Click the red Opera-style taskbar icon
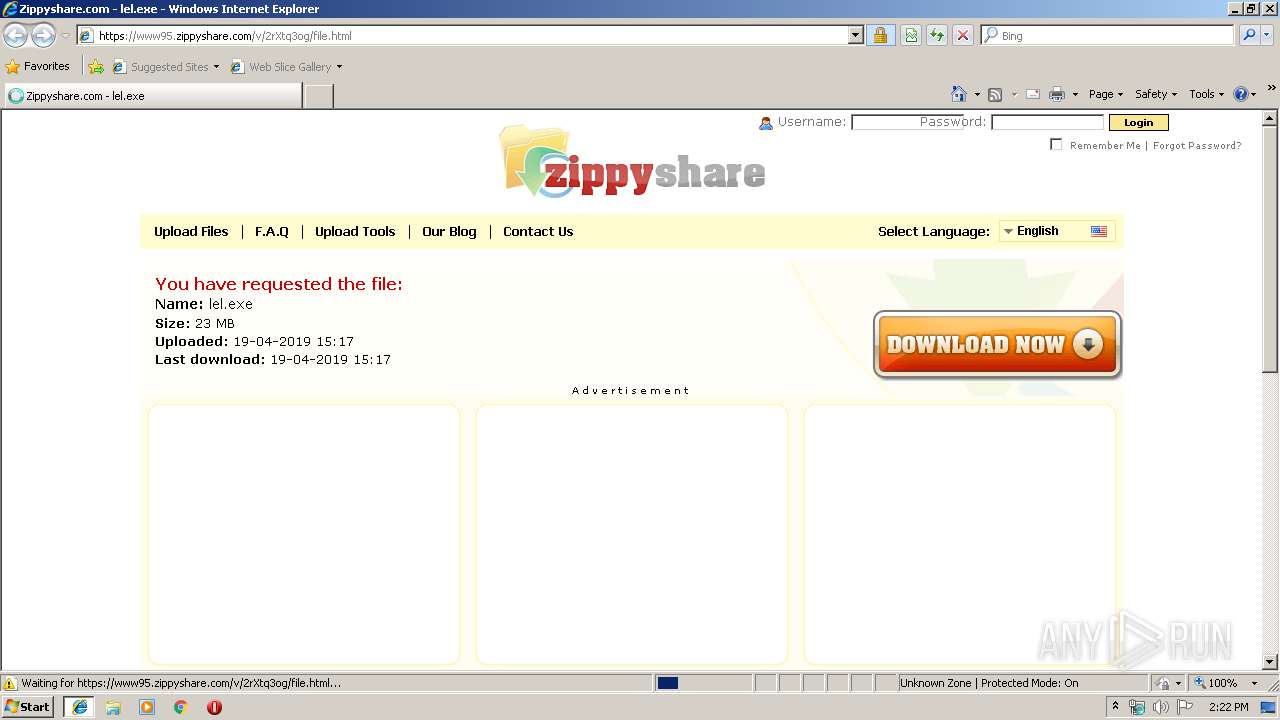 point(214,707)
